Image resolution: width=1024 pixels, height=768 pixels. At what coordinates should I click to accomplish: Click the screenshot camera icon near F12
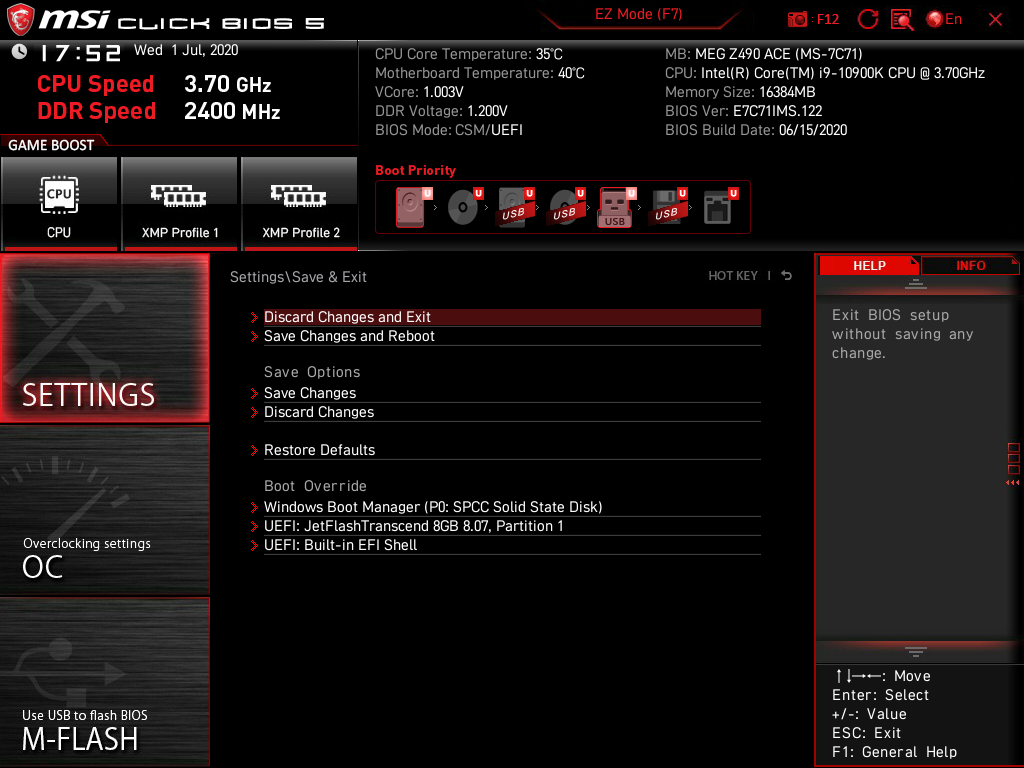pos(797,19)
